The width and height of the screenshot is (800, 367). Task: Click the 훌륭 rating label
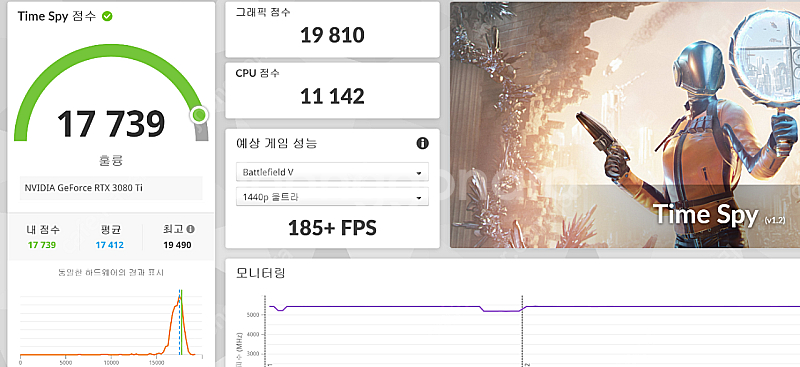tap(111, 161)
